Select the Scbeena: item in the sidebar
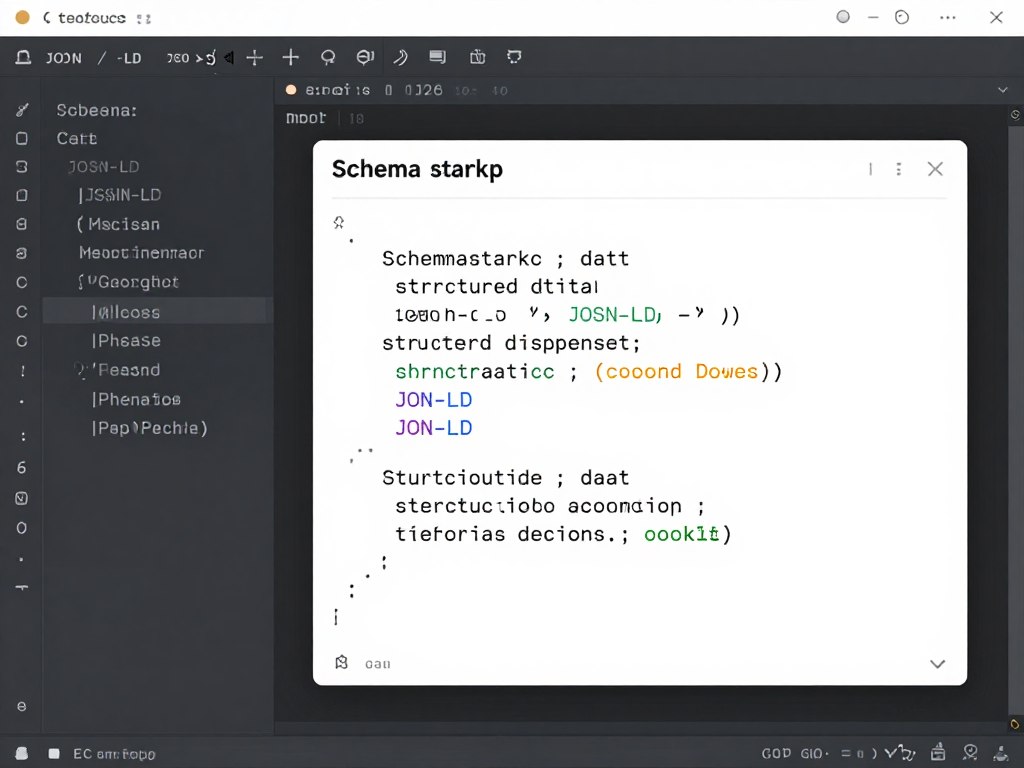This screenshot has width=1024, height=768. point(97,110)
